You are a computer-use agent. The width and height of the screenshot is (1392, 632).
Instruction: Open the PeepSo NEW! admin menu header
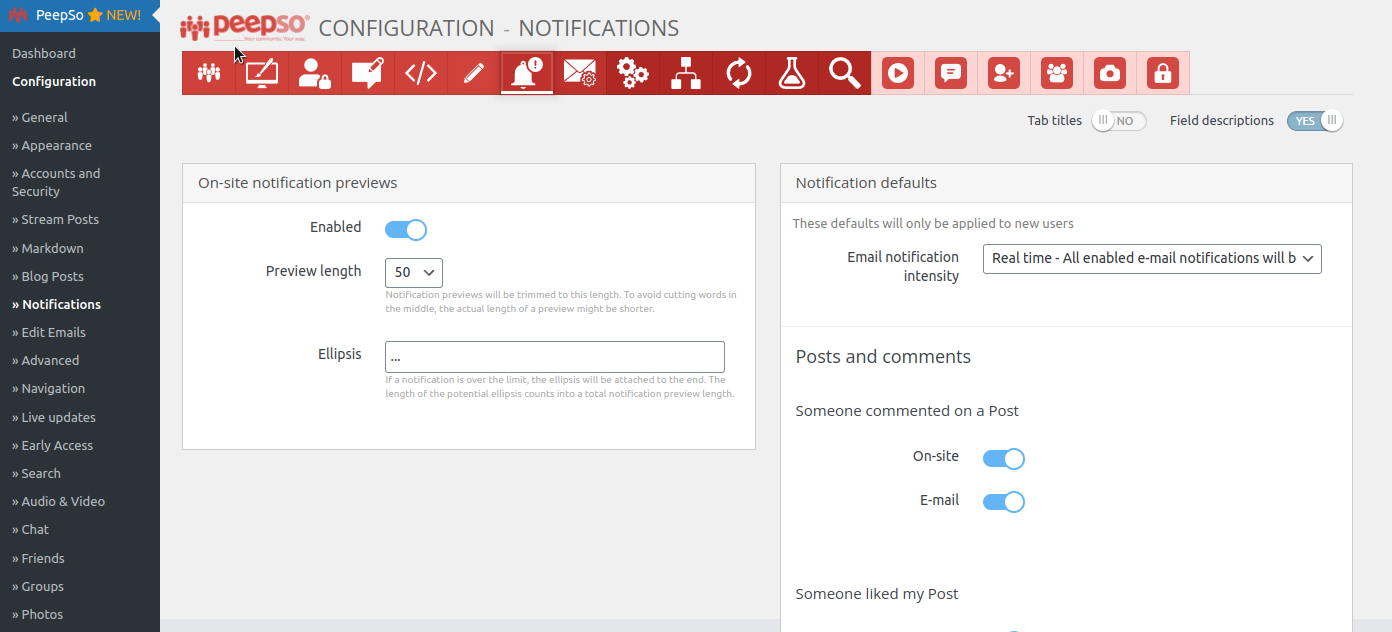click(80, 15)
